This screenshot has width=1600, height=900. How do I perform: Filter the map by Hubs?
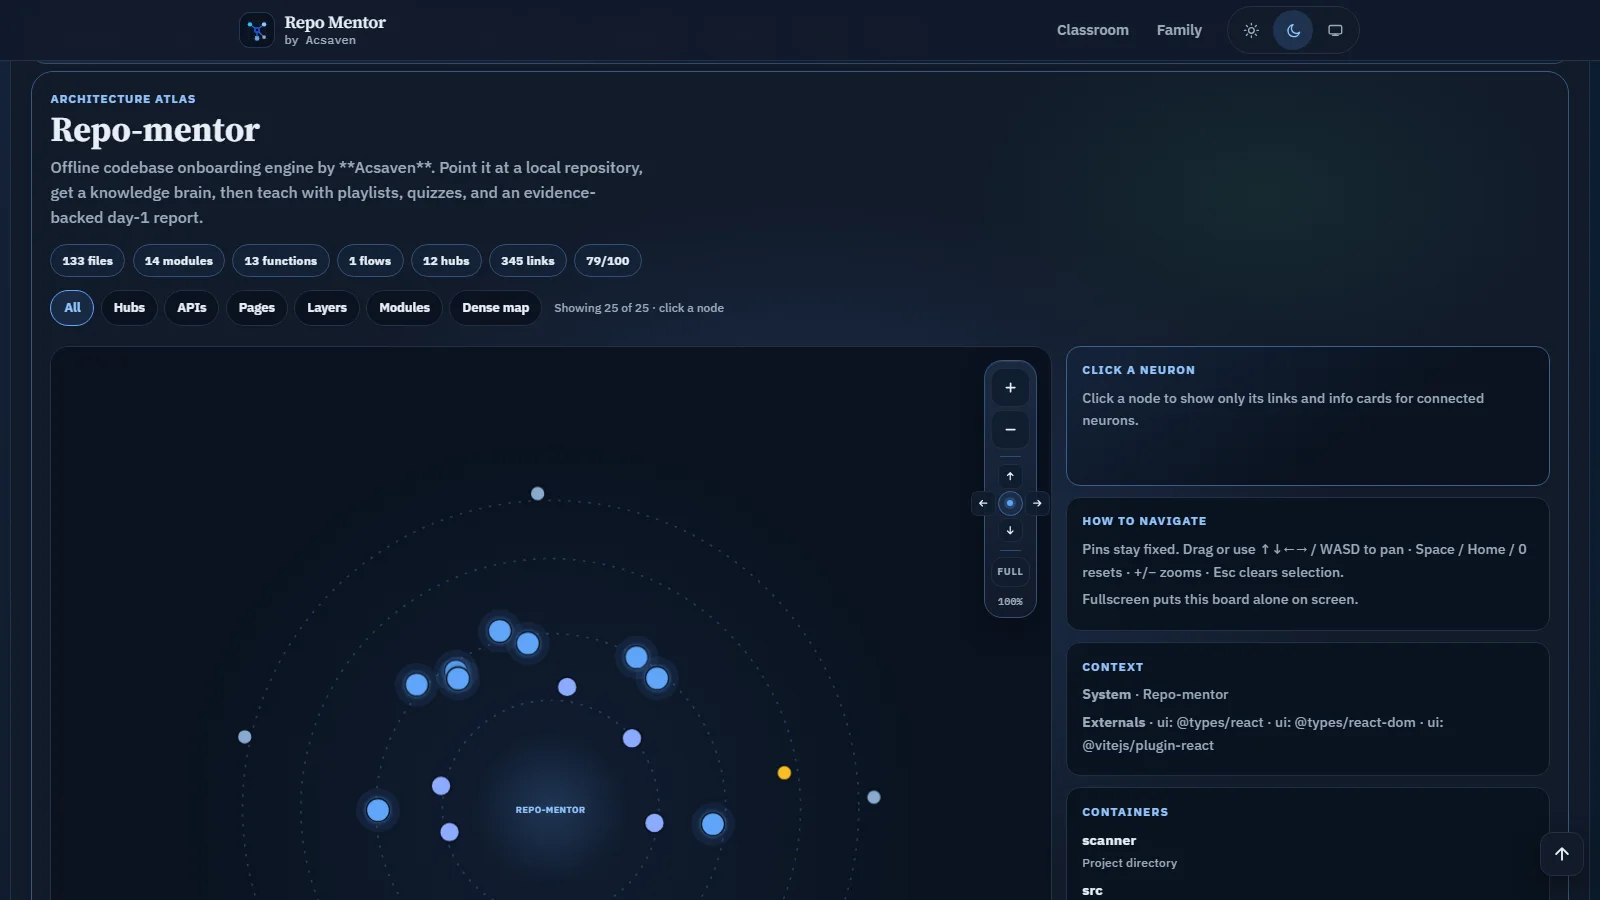[129, 308]
